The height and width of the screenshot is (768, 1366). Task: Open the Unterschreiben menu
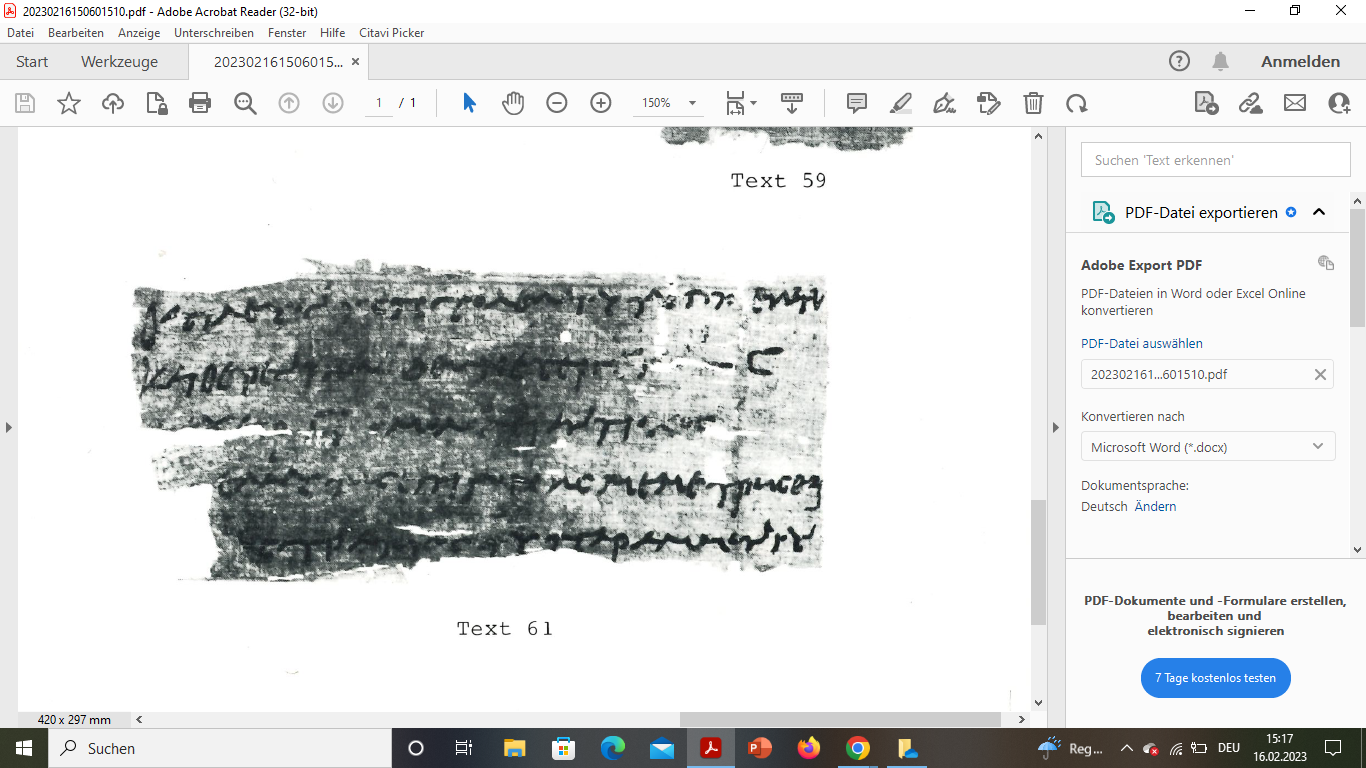point(214,33)
